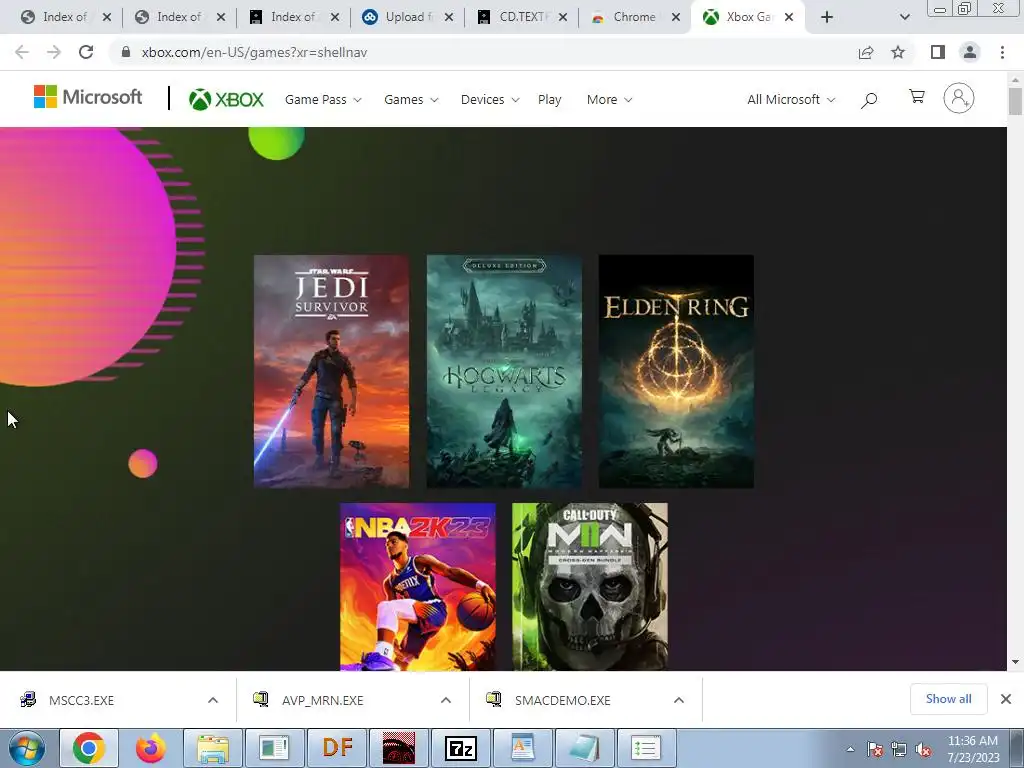Click the network tray icon

899,750
